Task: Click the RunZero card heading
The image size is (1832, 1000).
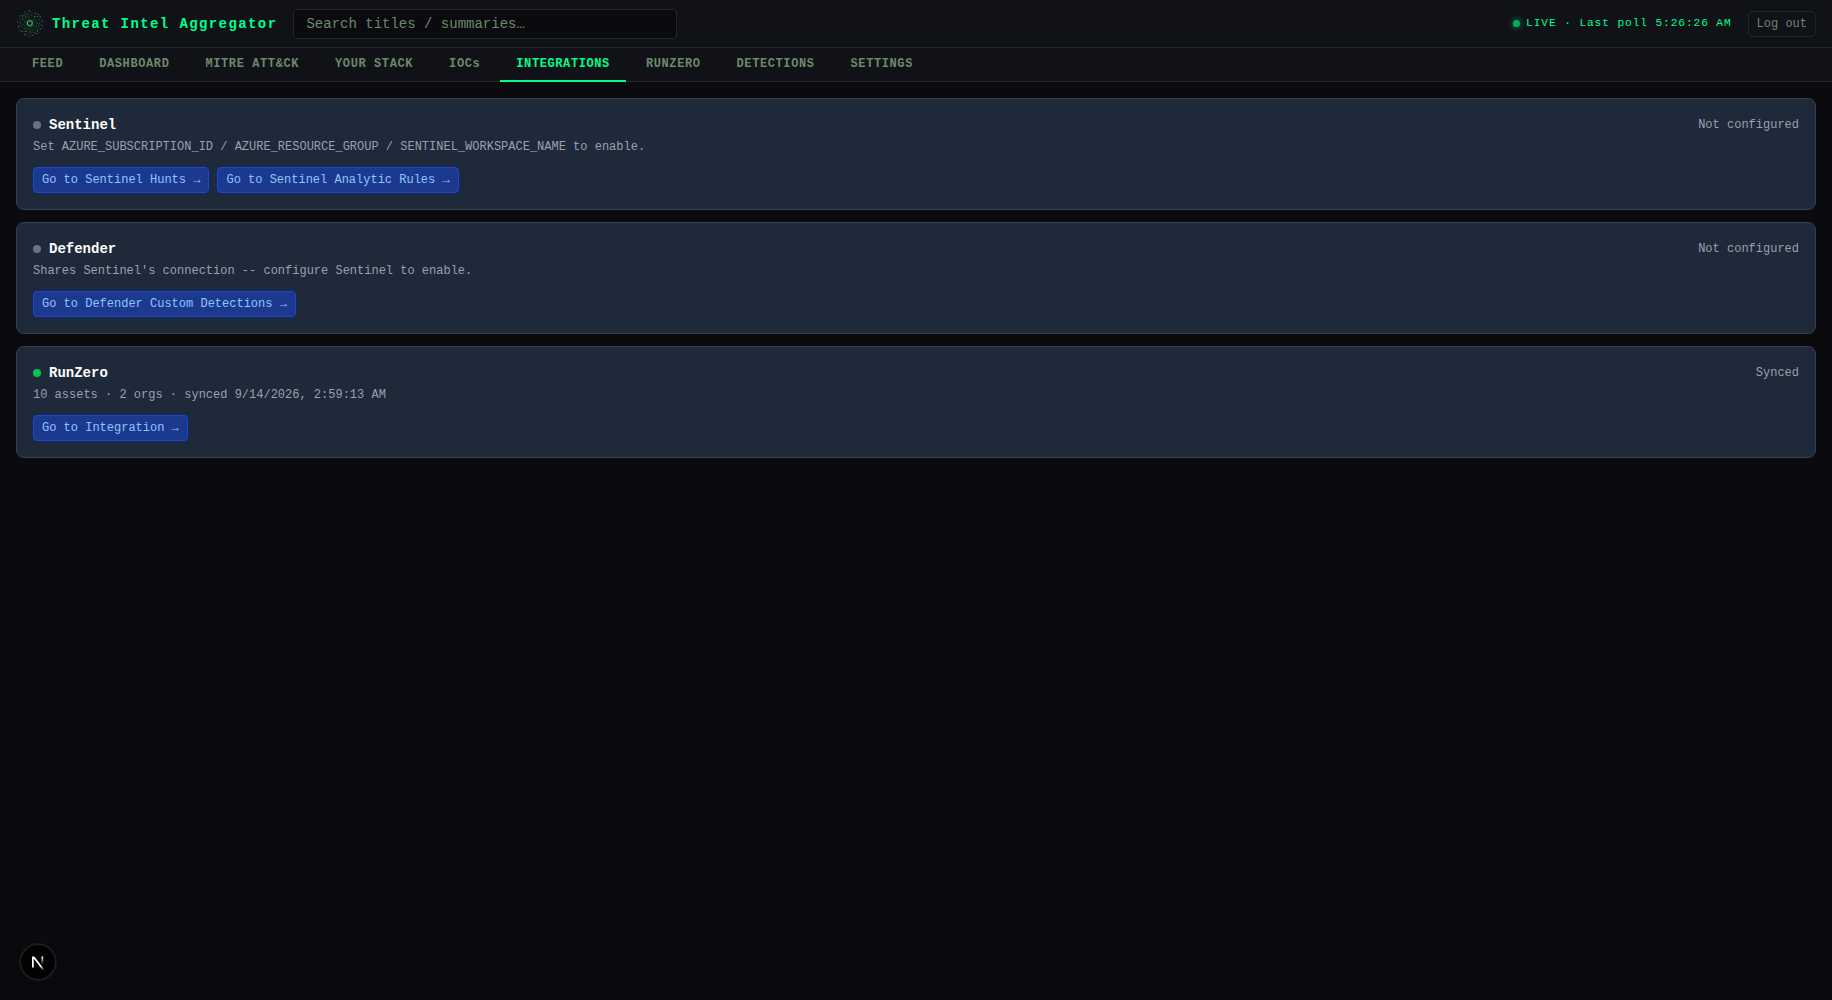Action: click(x=78, y=372)
